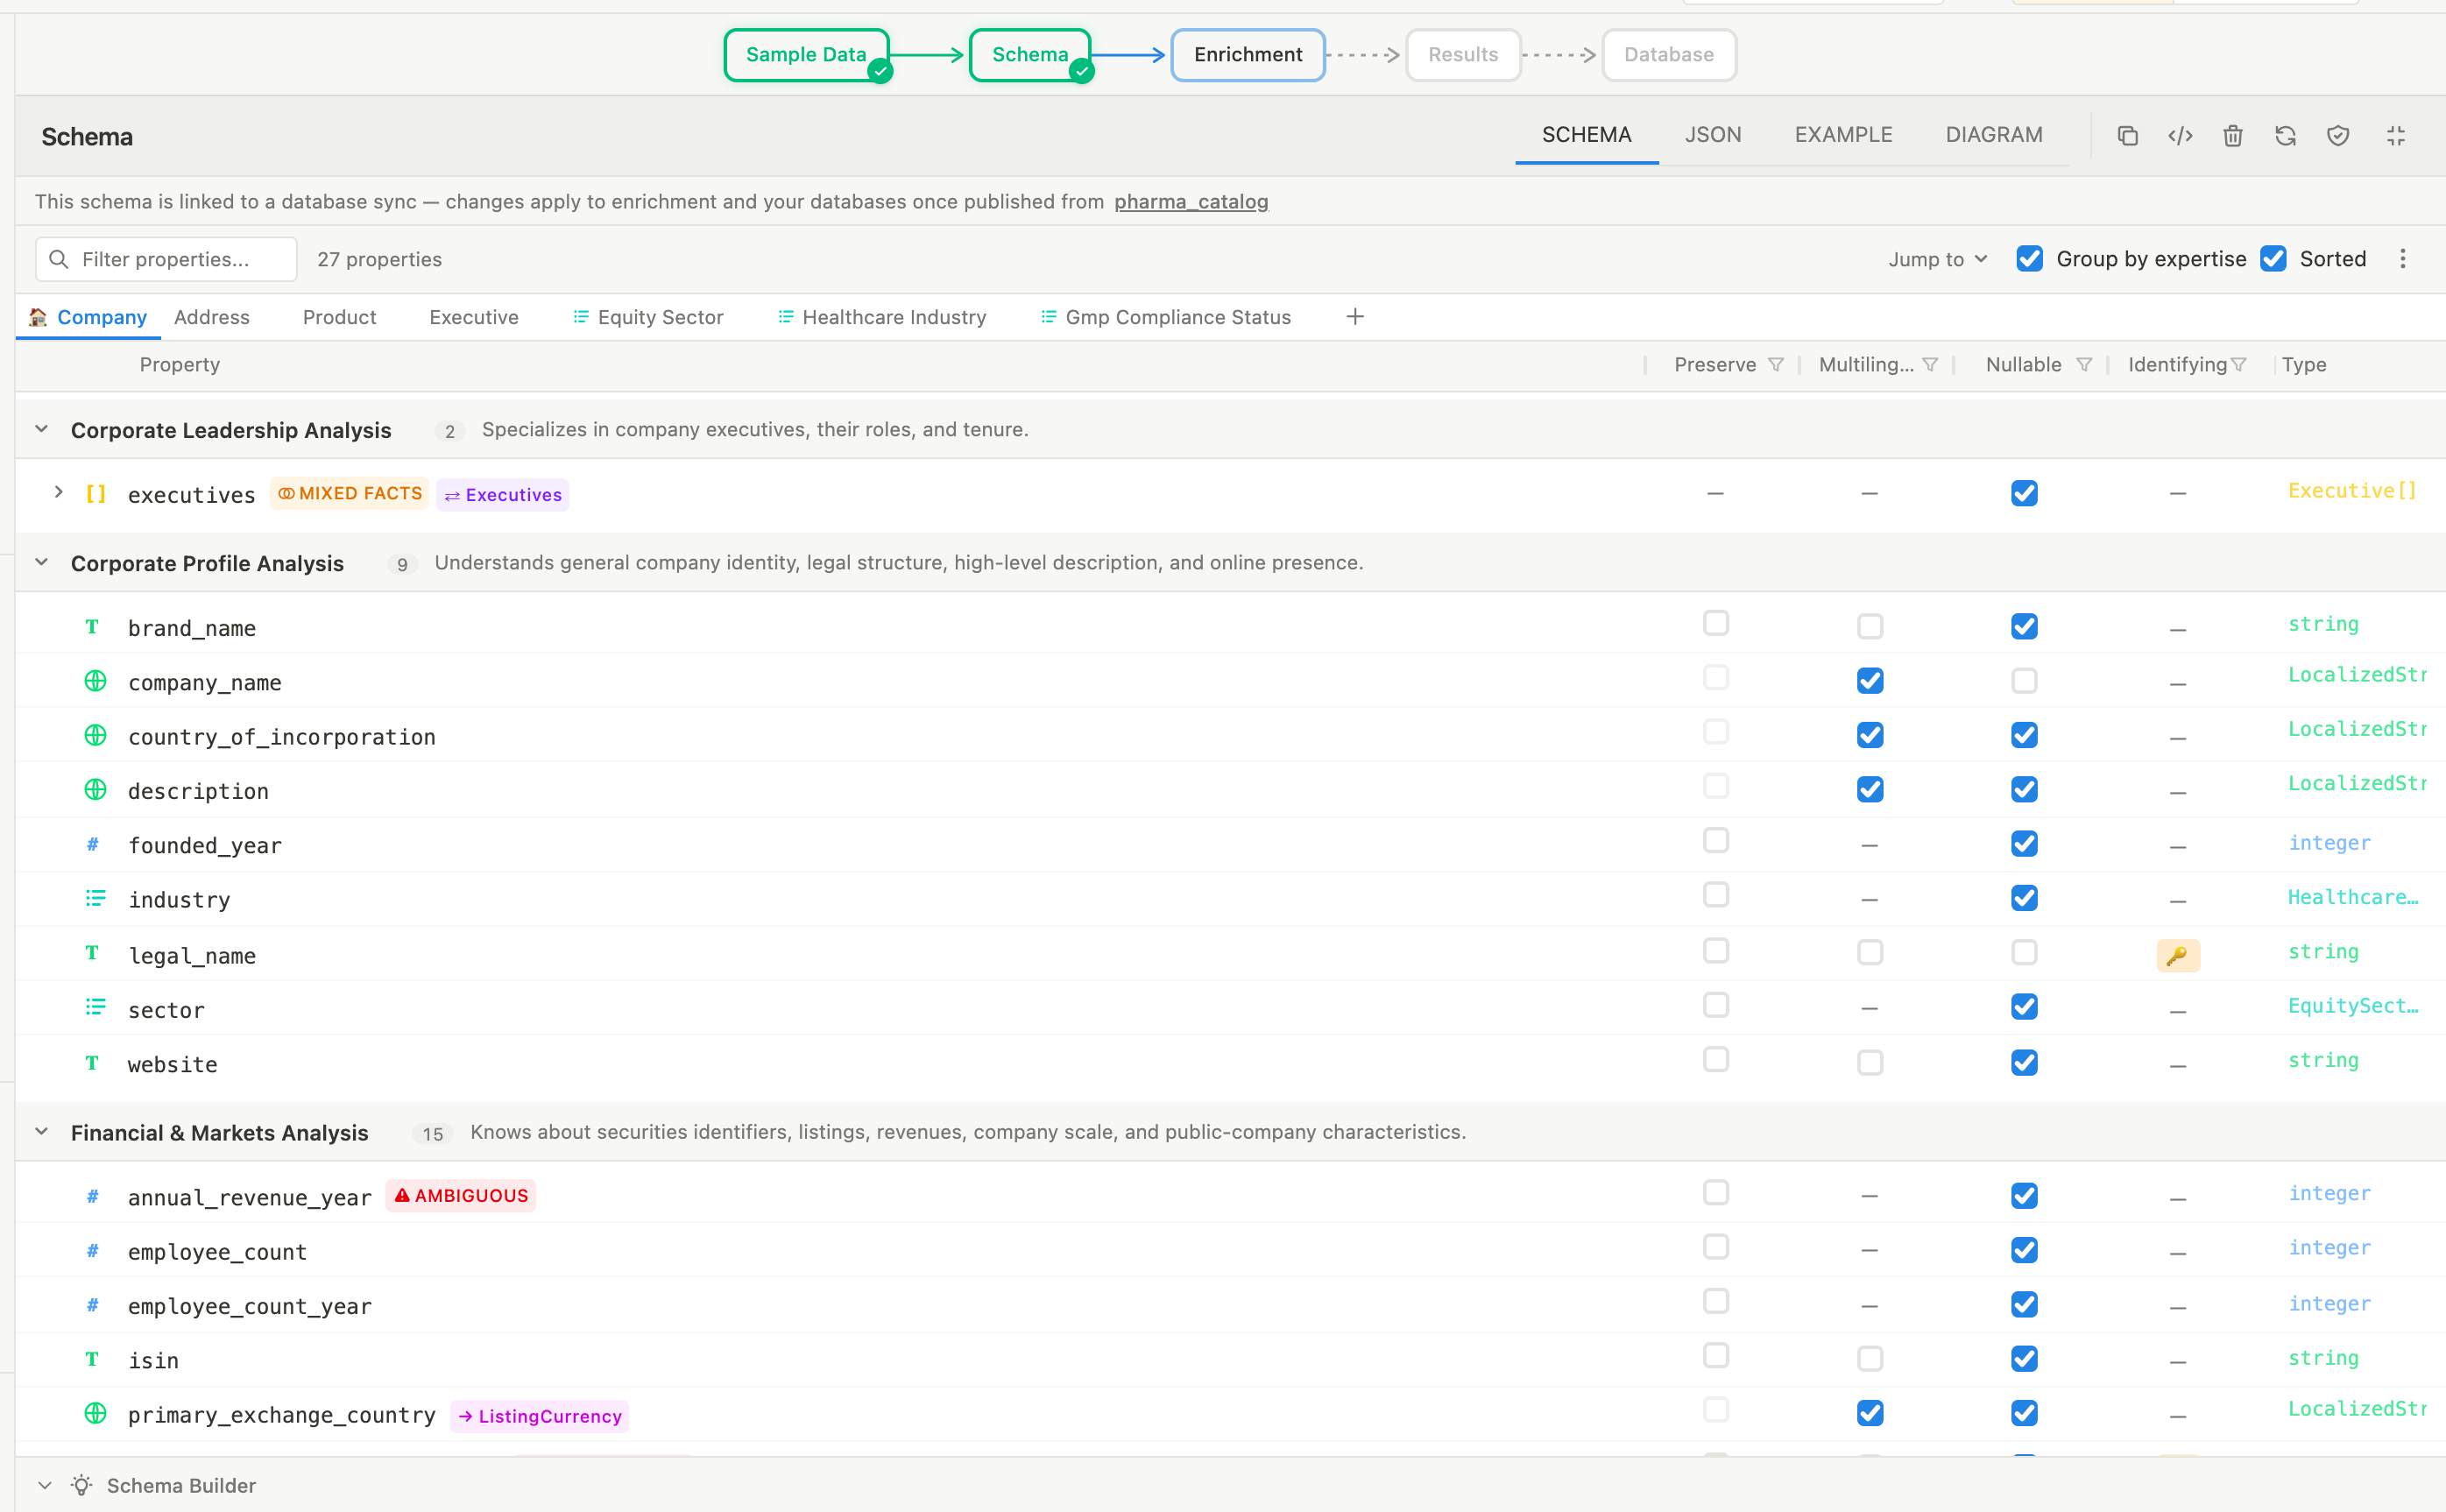Image resolution: width=2446 pixels, height=1512 pixels.
Task: Uncheck Multilingual for company_name
Action: 1870,681
